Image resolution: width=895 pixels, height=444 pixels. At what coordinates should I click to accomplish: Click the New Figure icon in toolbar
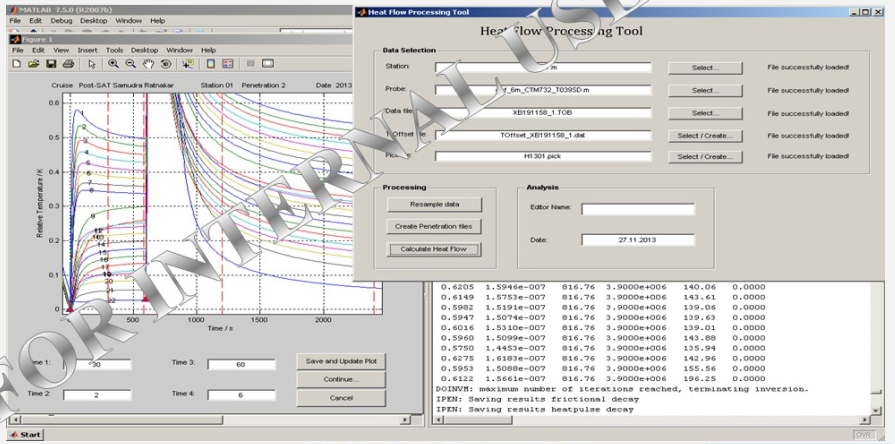[17, 64]
